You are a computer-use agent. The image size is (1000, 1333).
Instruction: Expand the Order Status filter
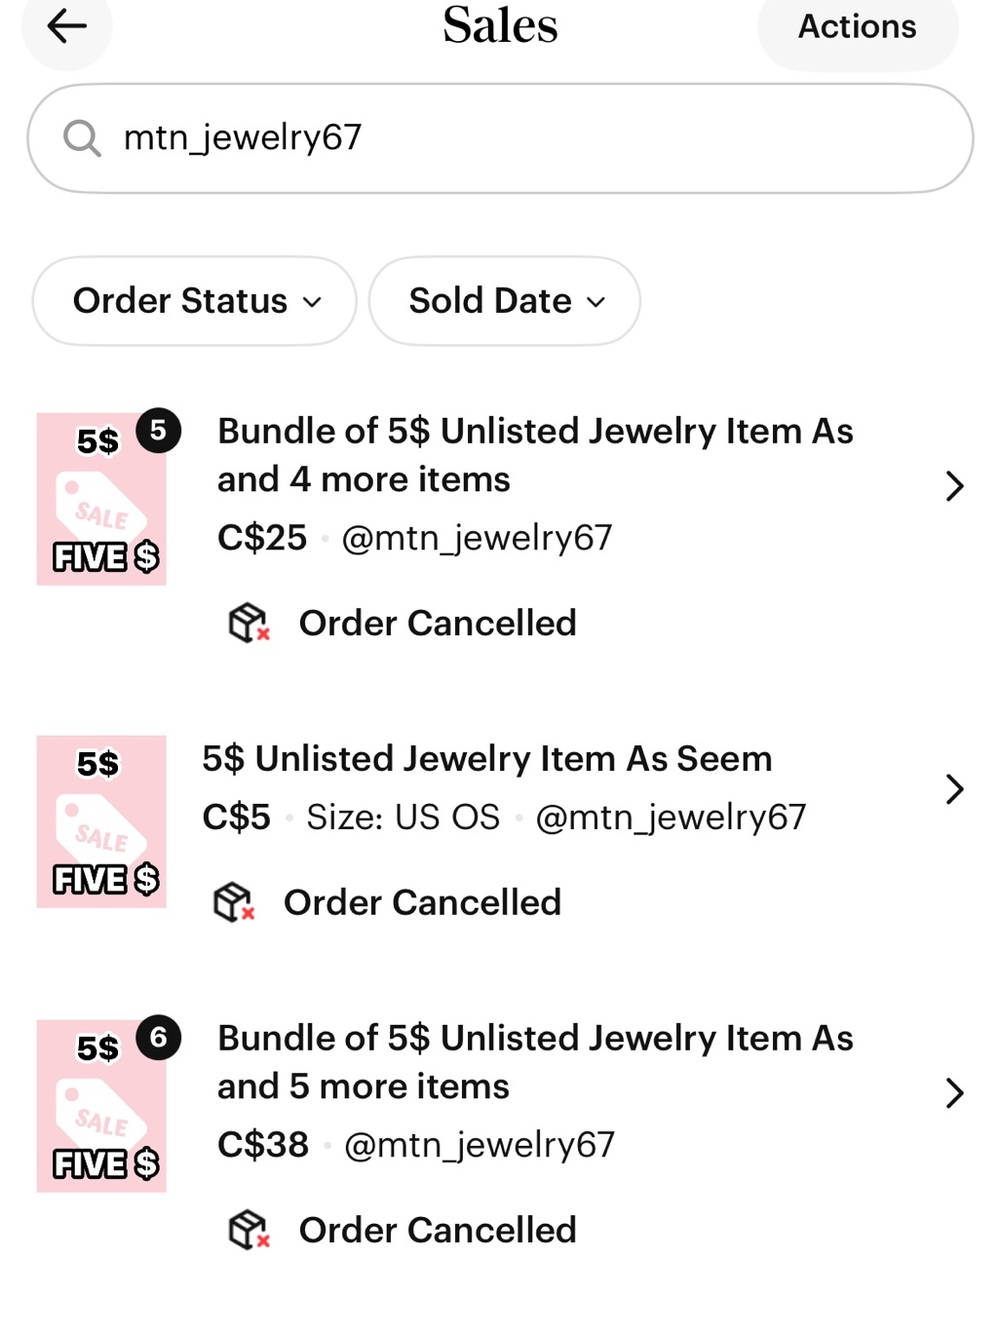click(195, 301)
